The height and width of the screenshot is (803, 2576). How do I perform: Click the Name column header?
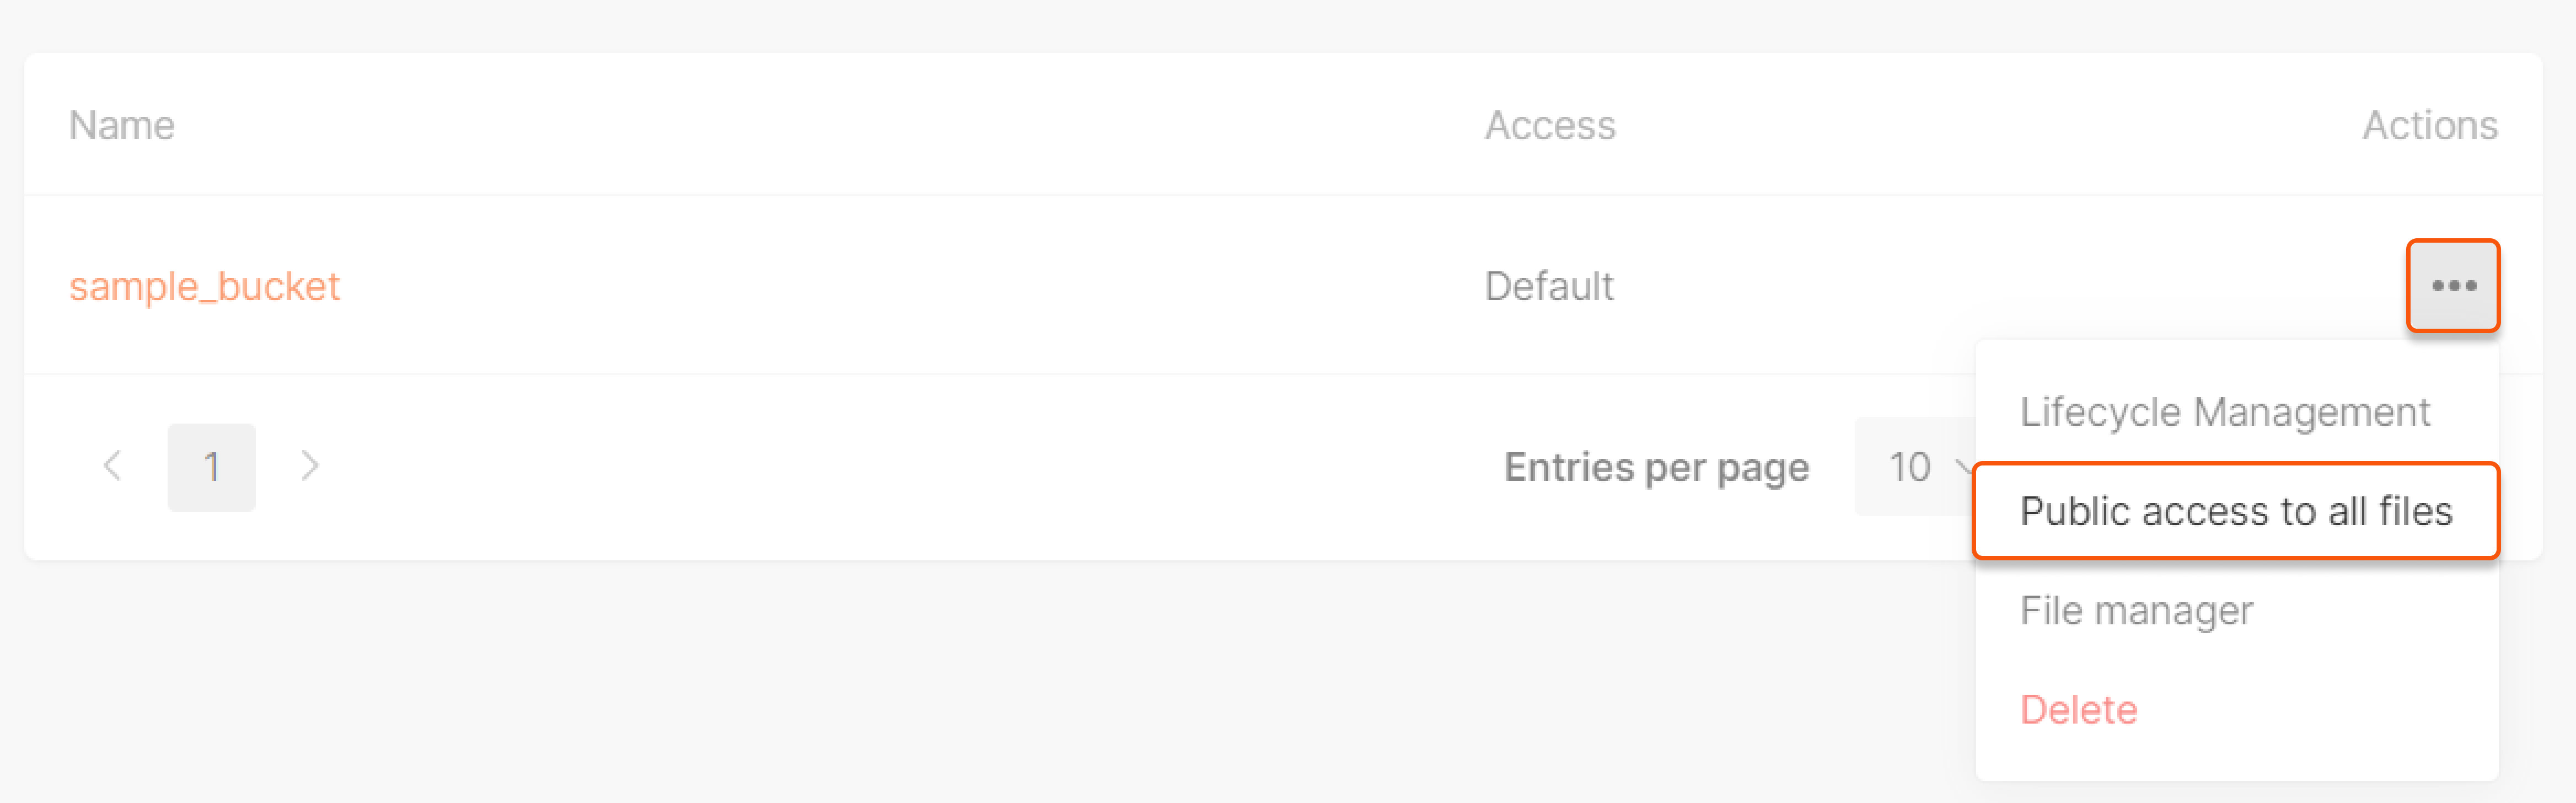(121, 125)
